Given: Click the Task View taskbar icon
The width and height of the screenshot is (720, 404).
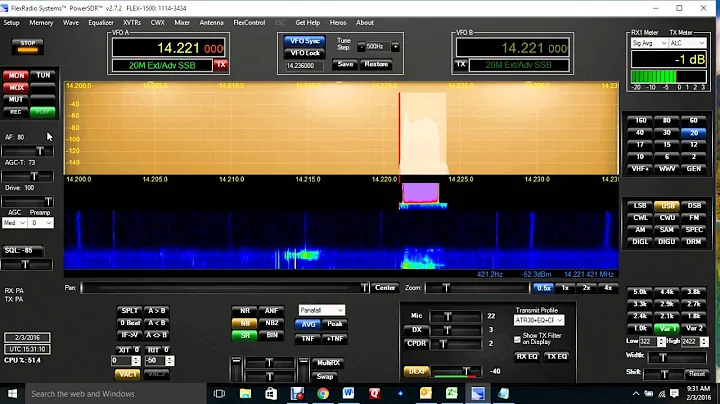Looking at the screenshot, I should point(219,393).
